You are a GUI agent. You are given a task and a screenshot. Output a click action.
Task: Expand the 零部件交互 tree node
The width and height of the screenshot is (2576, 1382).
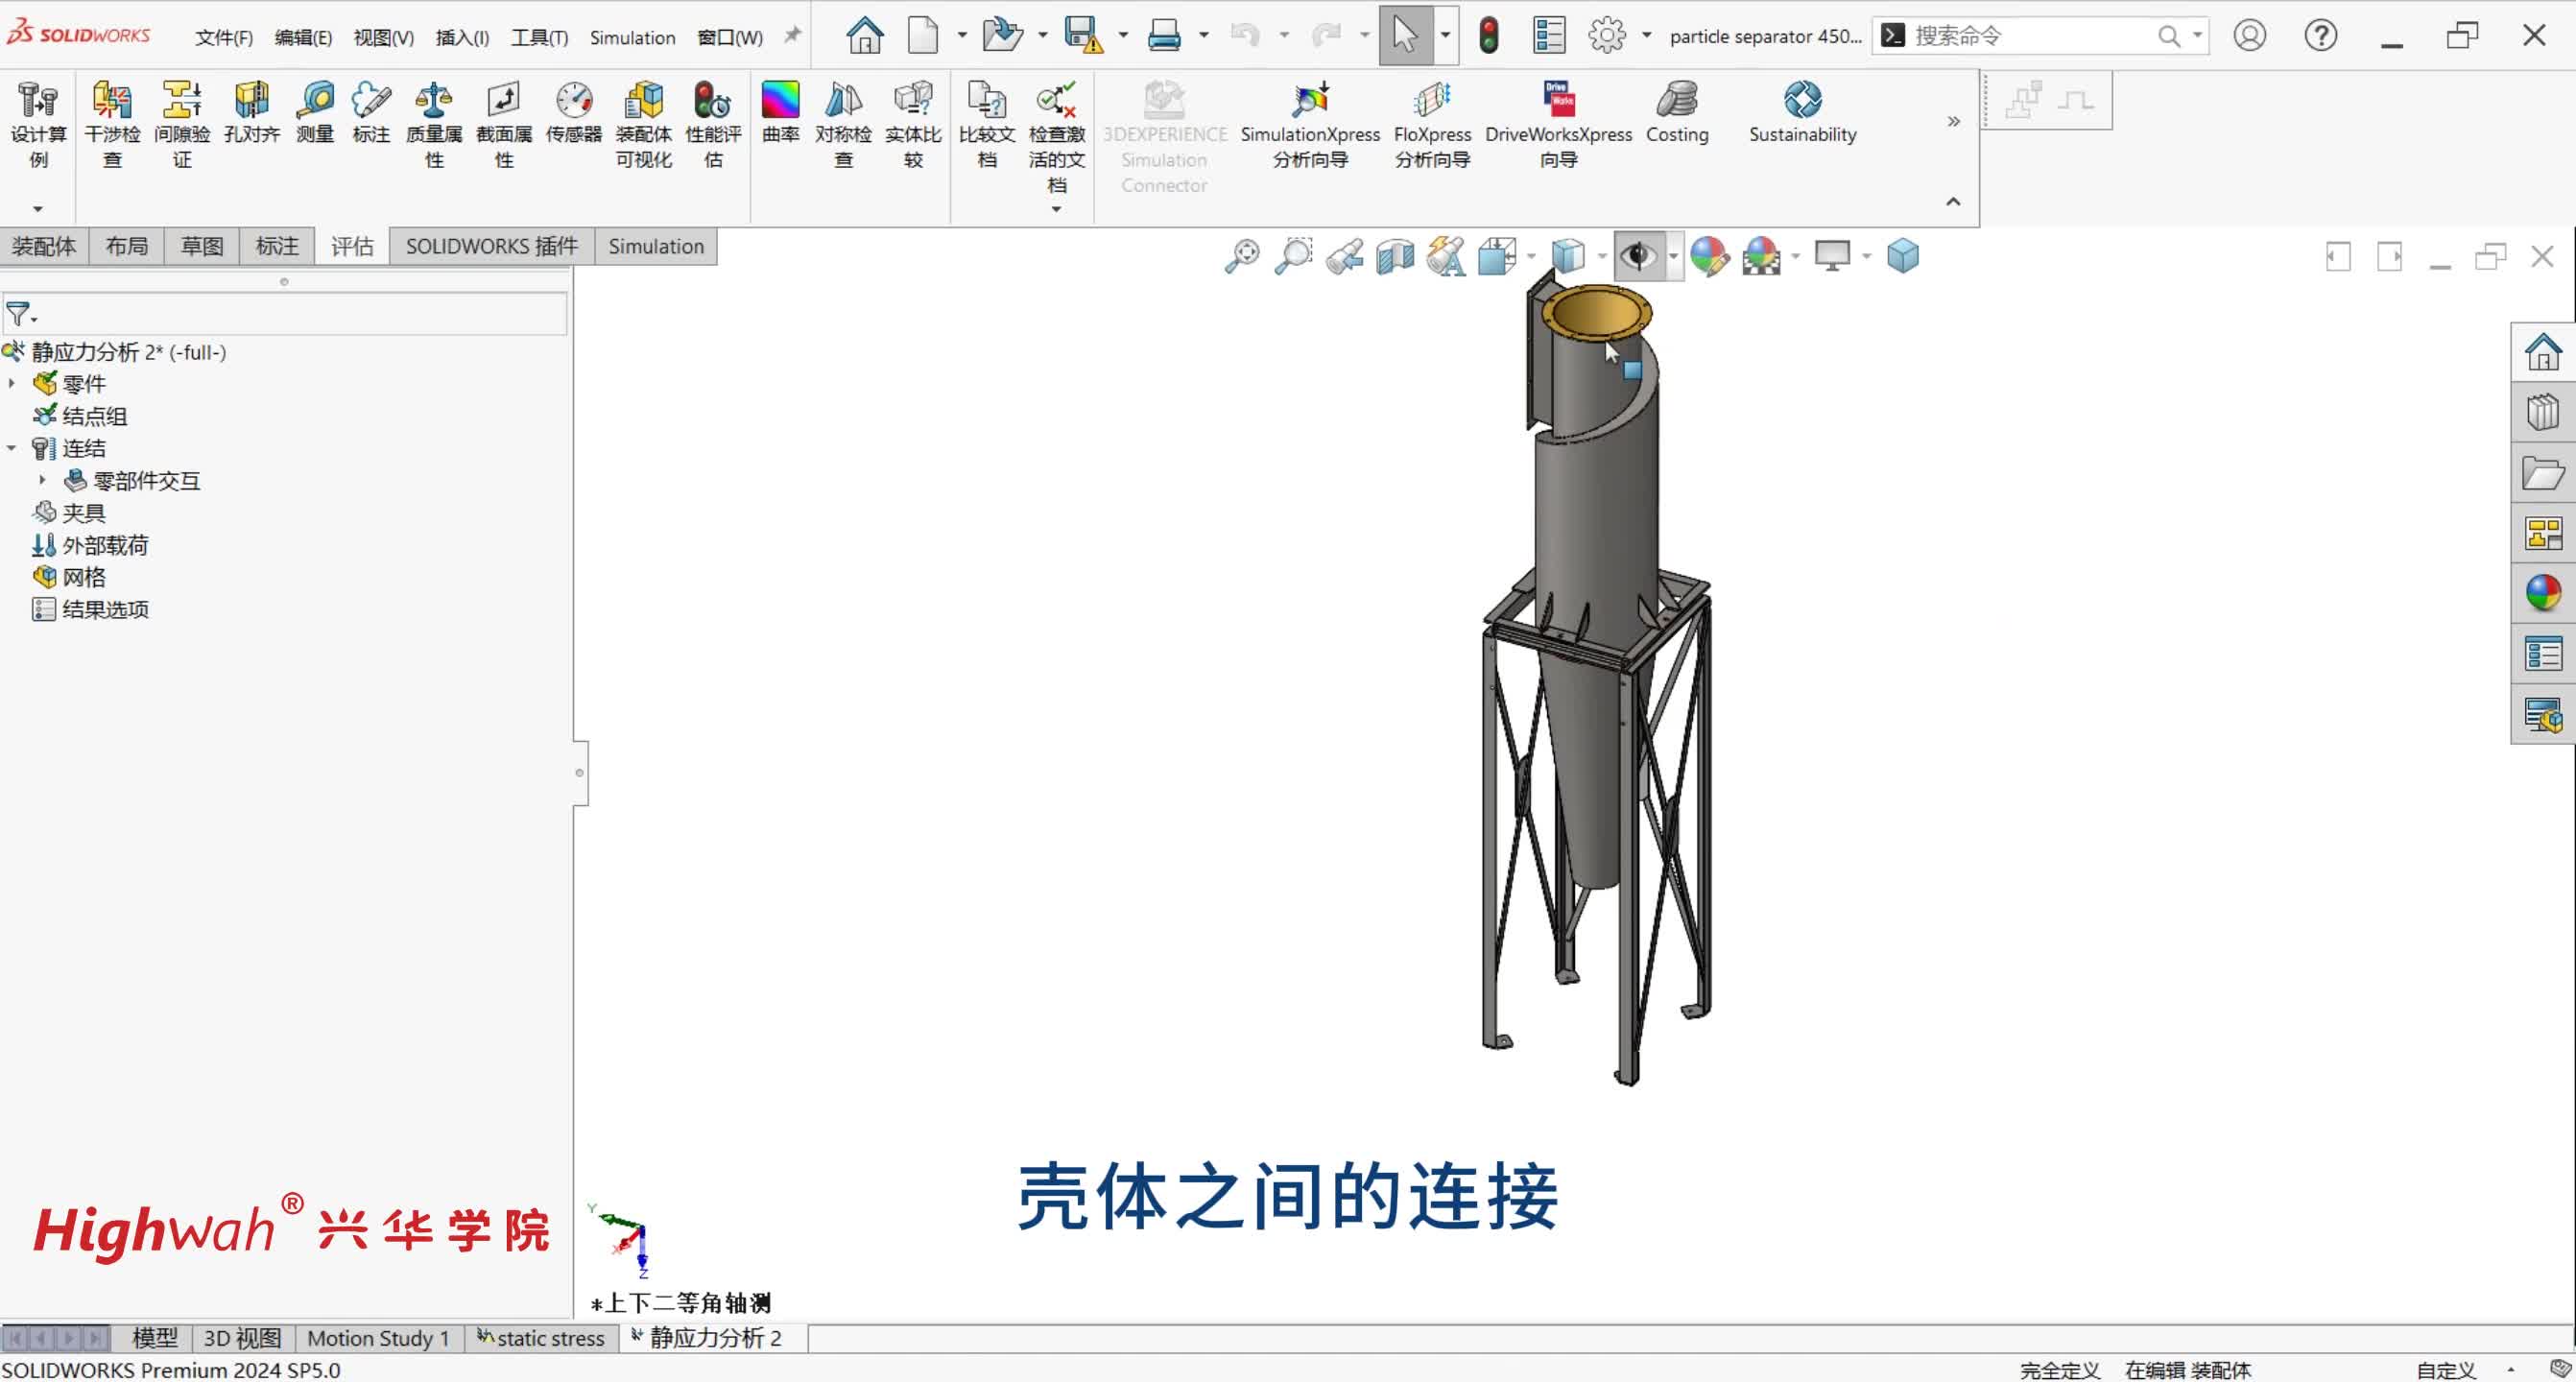(x=42, y=481)
